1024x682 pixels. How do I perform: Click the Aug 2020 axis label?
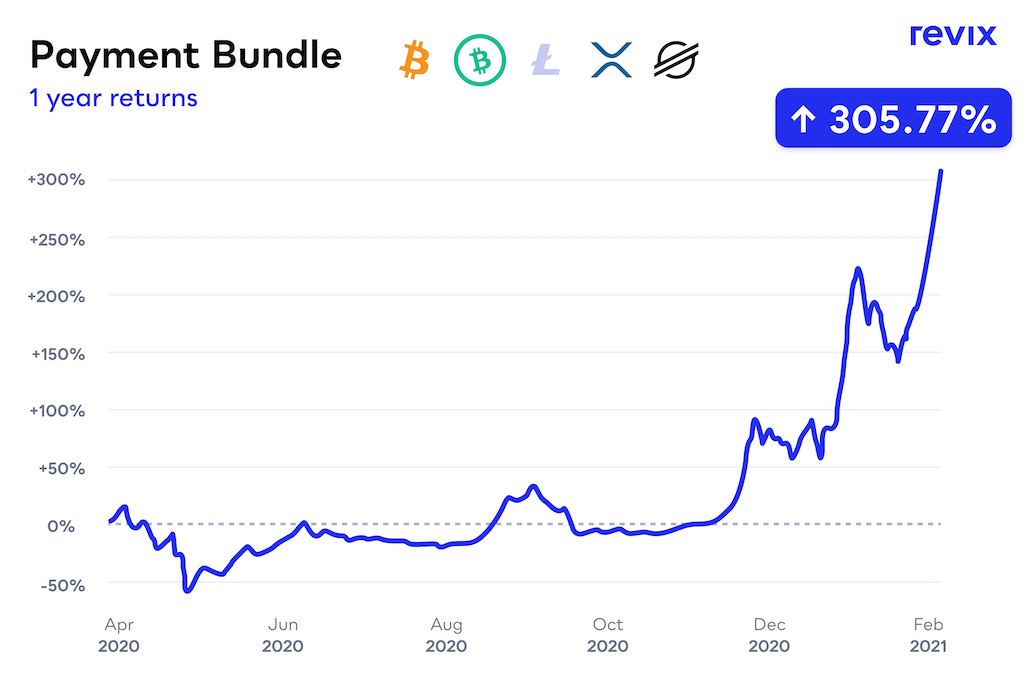(x=446, y=635)
